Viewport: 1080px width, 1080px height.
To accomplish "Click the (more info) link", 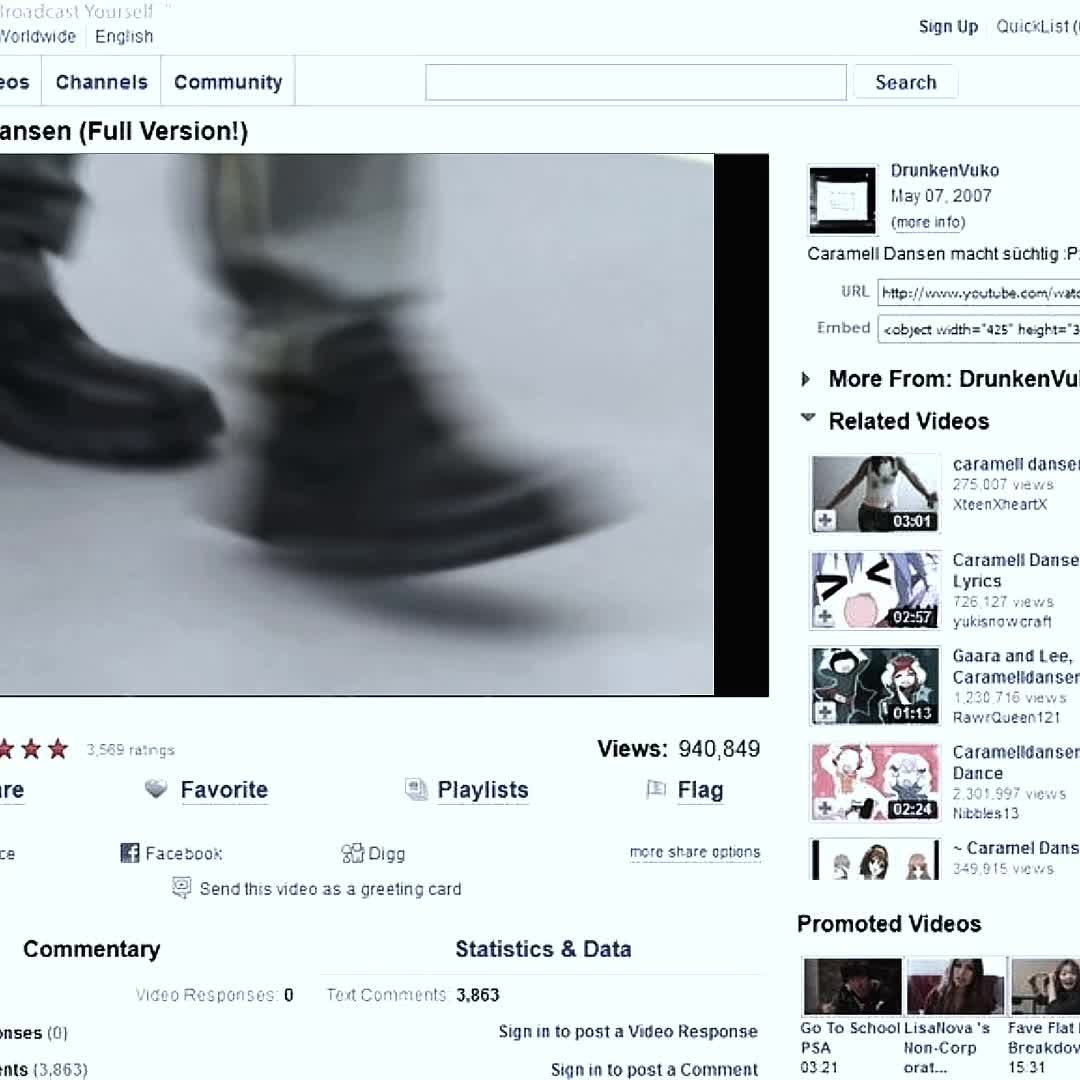I will (928, 222).
